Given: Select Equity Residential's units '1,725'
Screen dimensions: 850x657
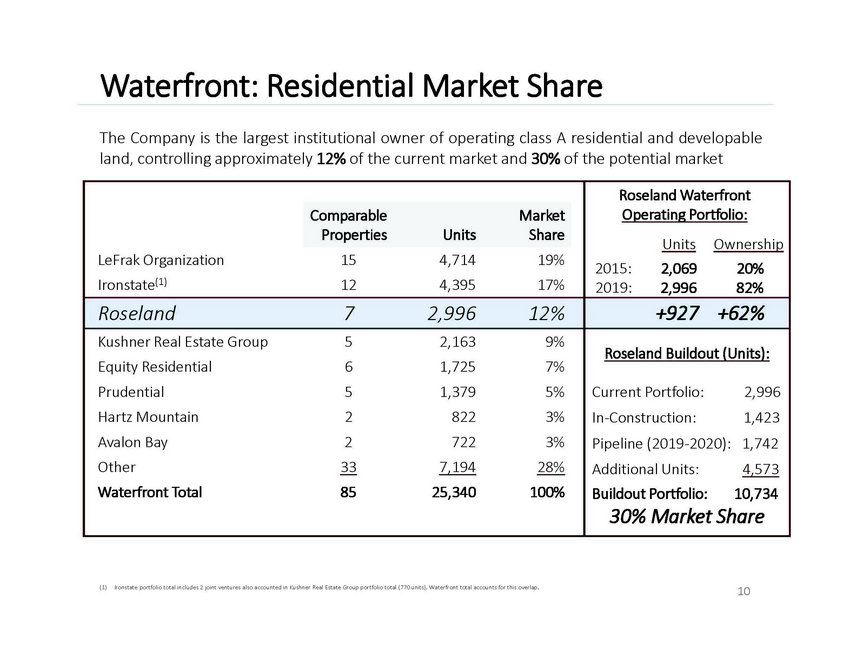Looking at the screenshot, I should (x=457, y=367).
